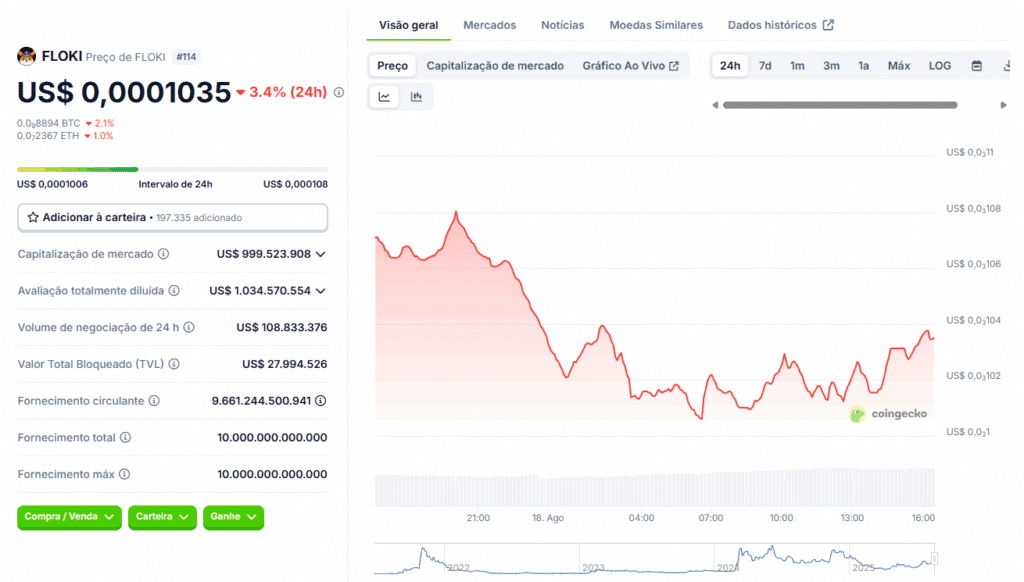Viewport: 1024px width, 582px height.
Task: Open info icon next to 24h price change
Action: point(339,92)
